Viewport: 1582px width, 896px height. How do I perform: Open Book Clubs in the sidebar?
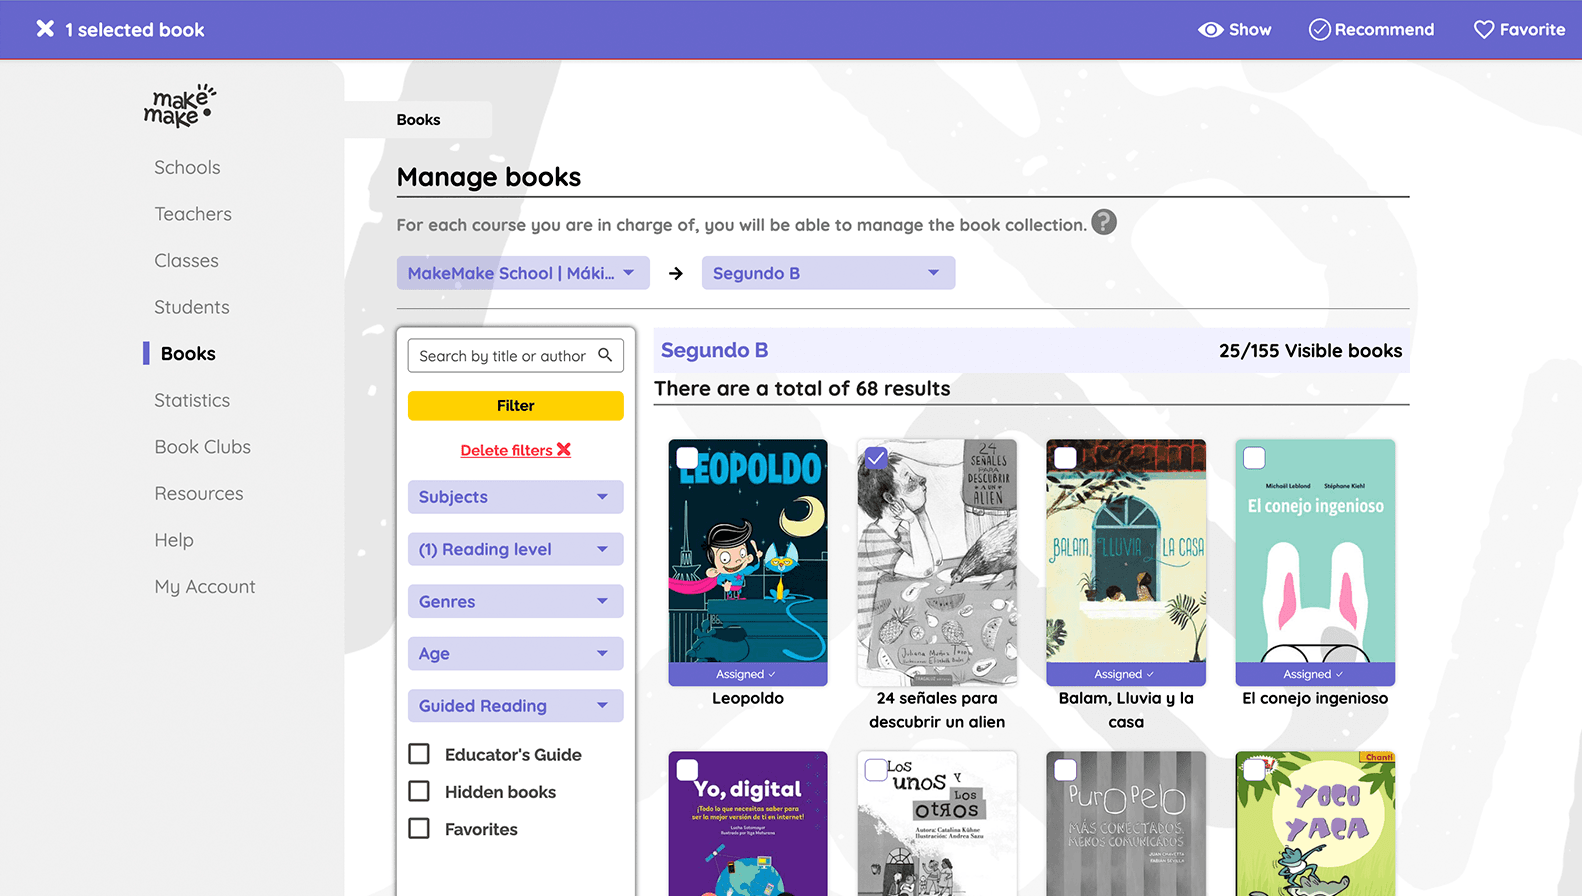coord(202,447)
